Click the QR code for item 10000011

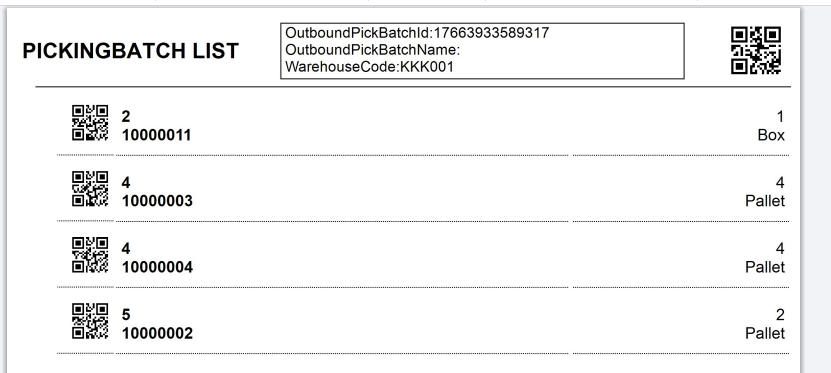pyautogui.click(x=90, y=123)
